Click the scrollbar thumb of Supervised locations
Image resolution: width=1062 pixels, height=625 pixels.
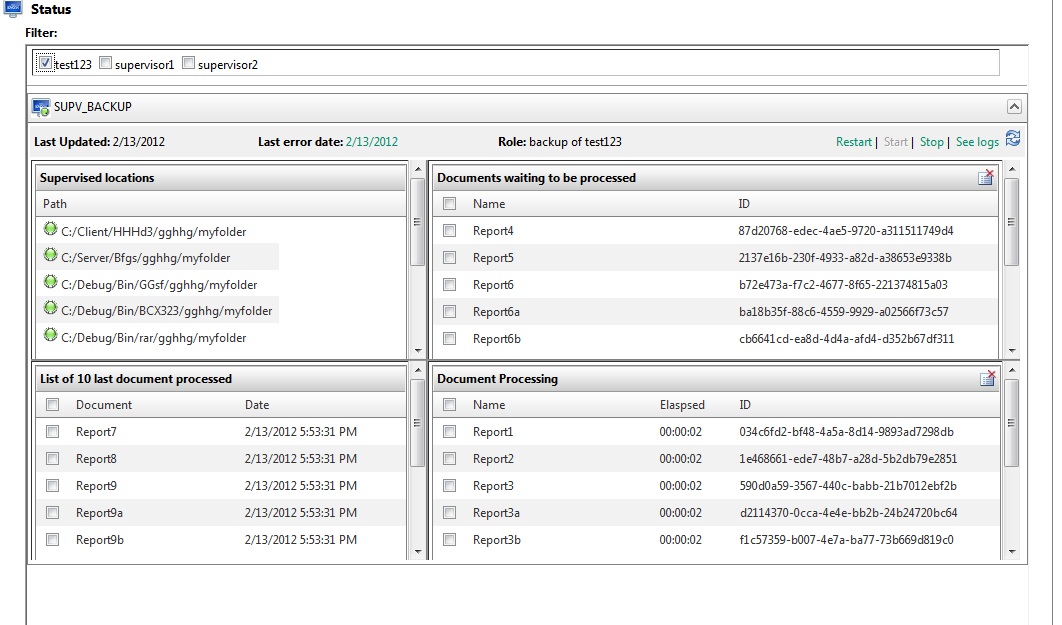pos(418,221)
